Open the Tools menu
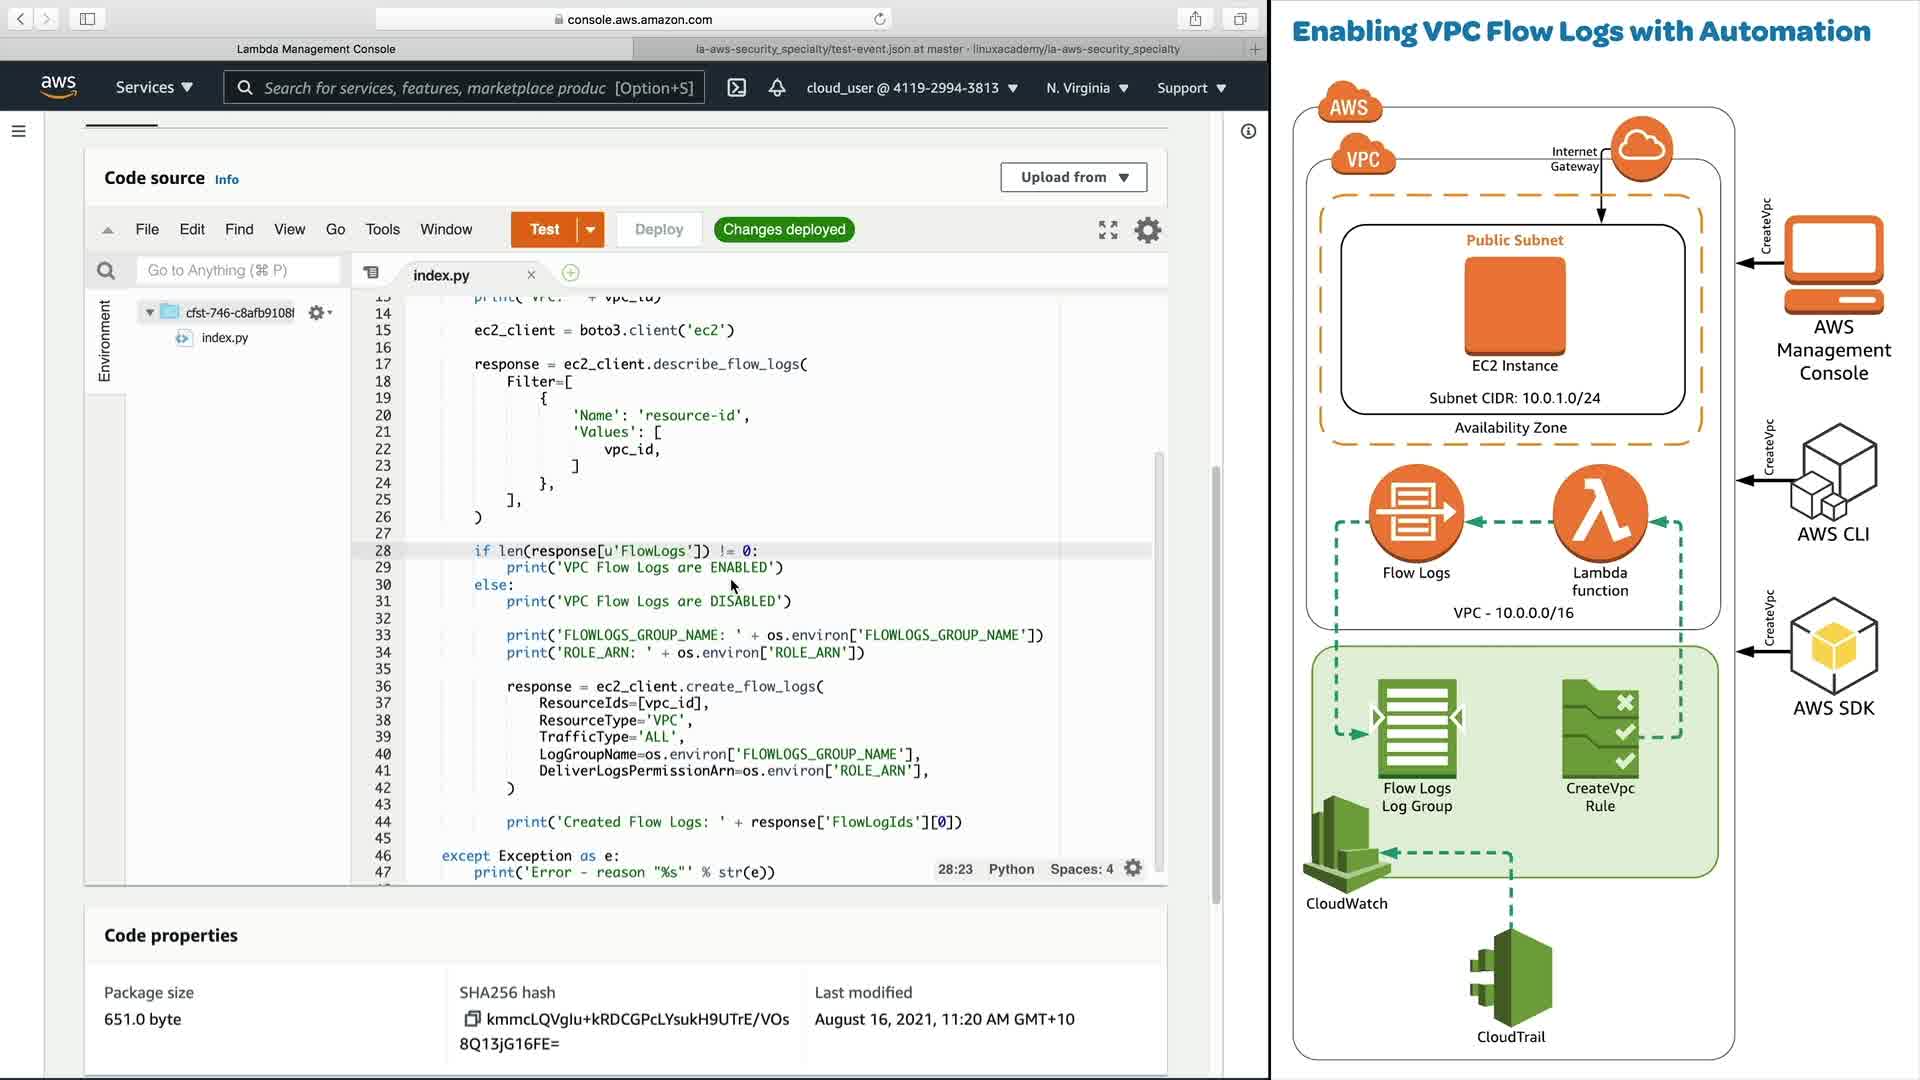Screen dimensions: 1920x1080 pos(382,230)
